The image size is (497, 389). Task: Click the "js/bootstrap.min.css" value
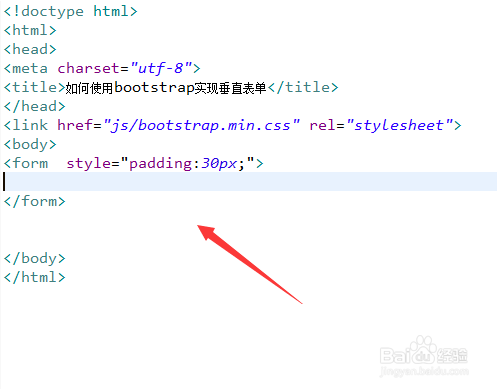coord(202,126)
